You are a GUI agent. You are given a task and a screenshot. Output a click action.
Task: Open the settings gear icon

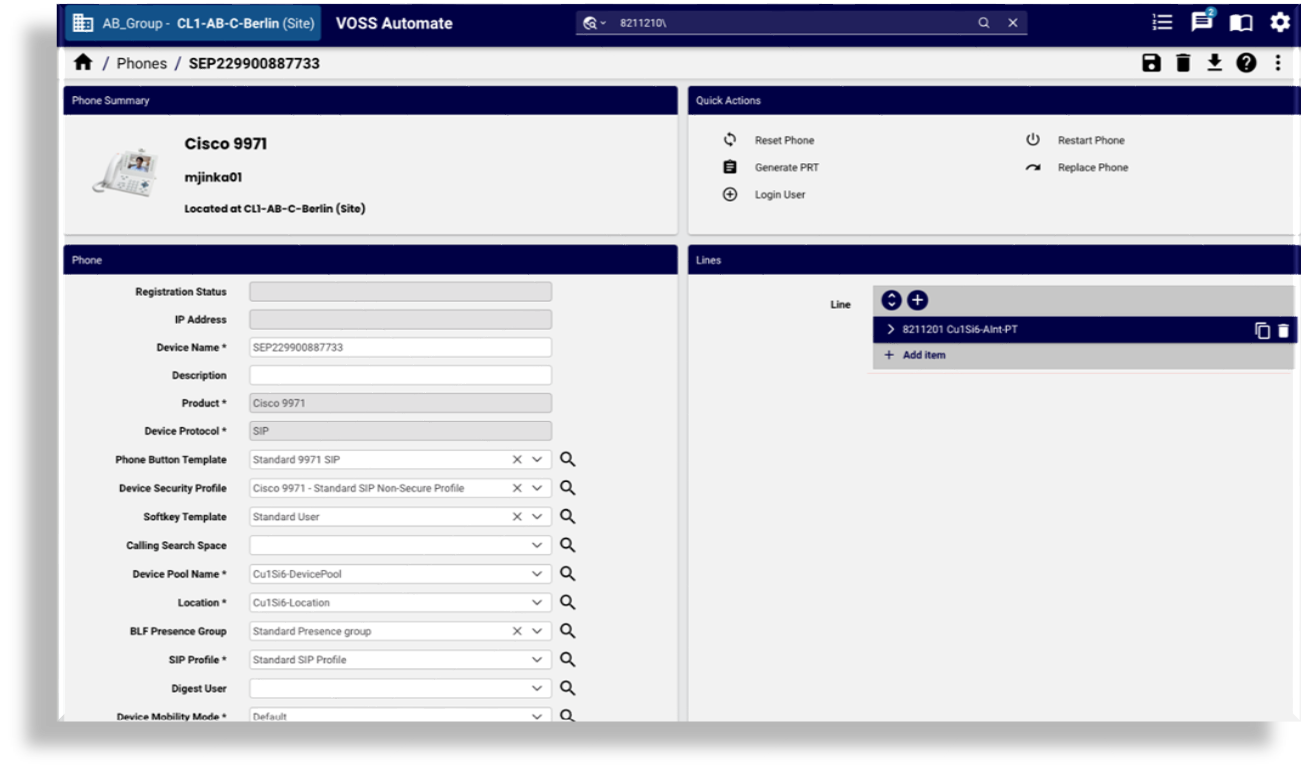(1279, 23)
